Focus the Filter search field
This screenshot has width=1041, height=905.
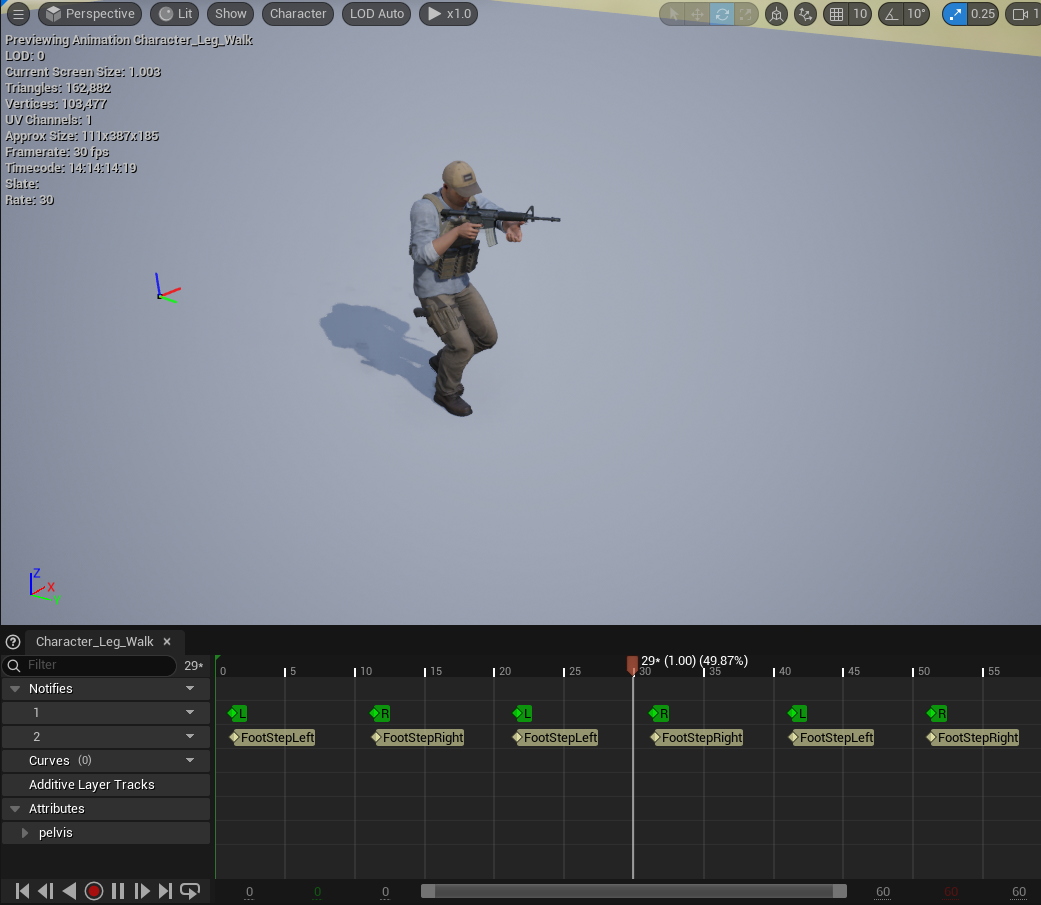[90, 665]
